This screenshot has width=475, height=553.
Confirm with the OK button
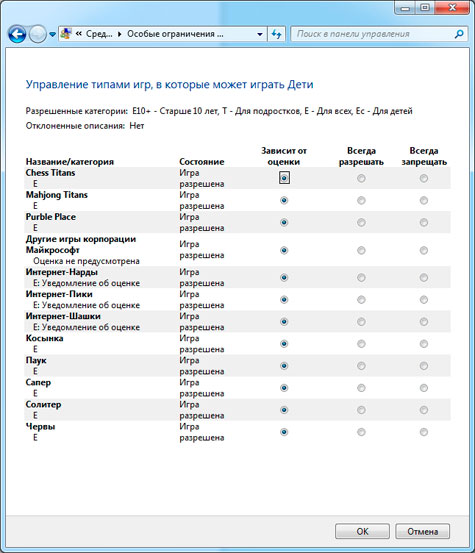[x=362, y=531]
